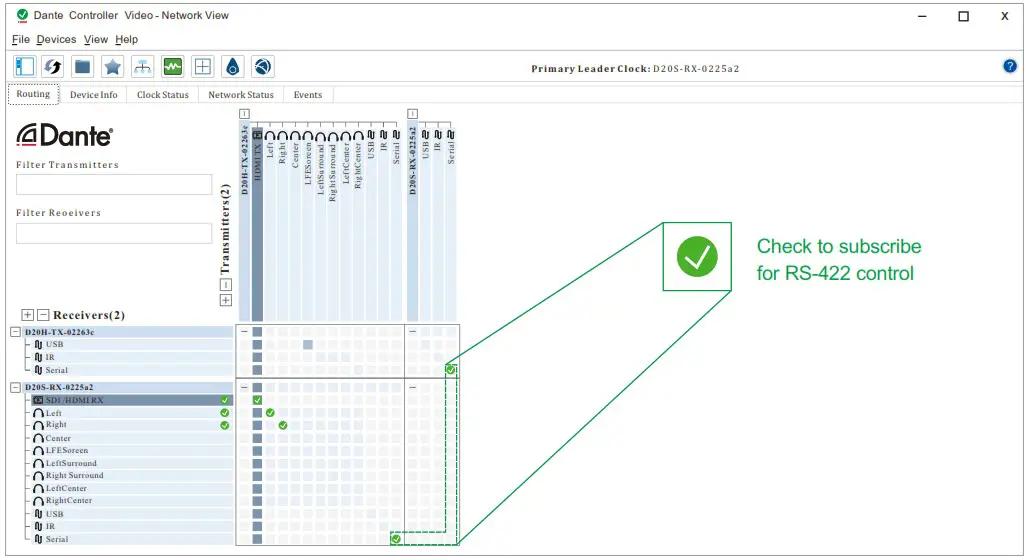
Task: Select USB row under D20S-RX-0225a2
Action: tap(132, 514)
